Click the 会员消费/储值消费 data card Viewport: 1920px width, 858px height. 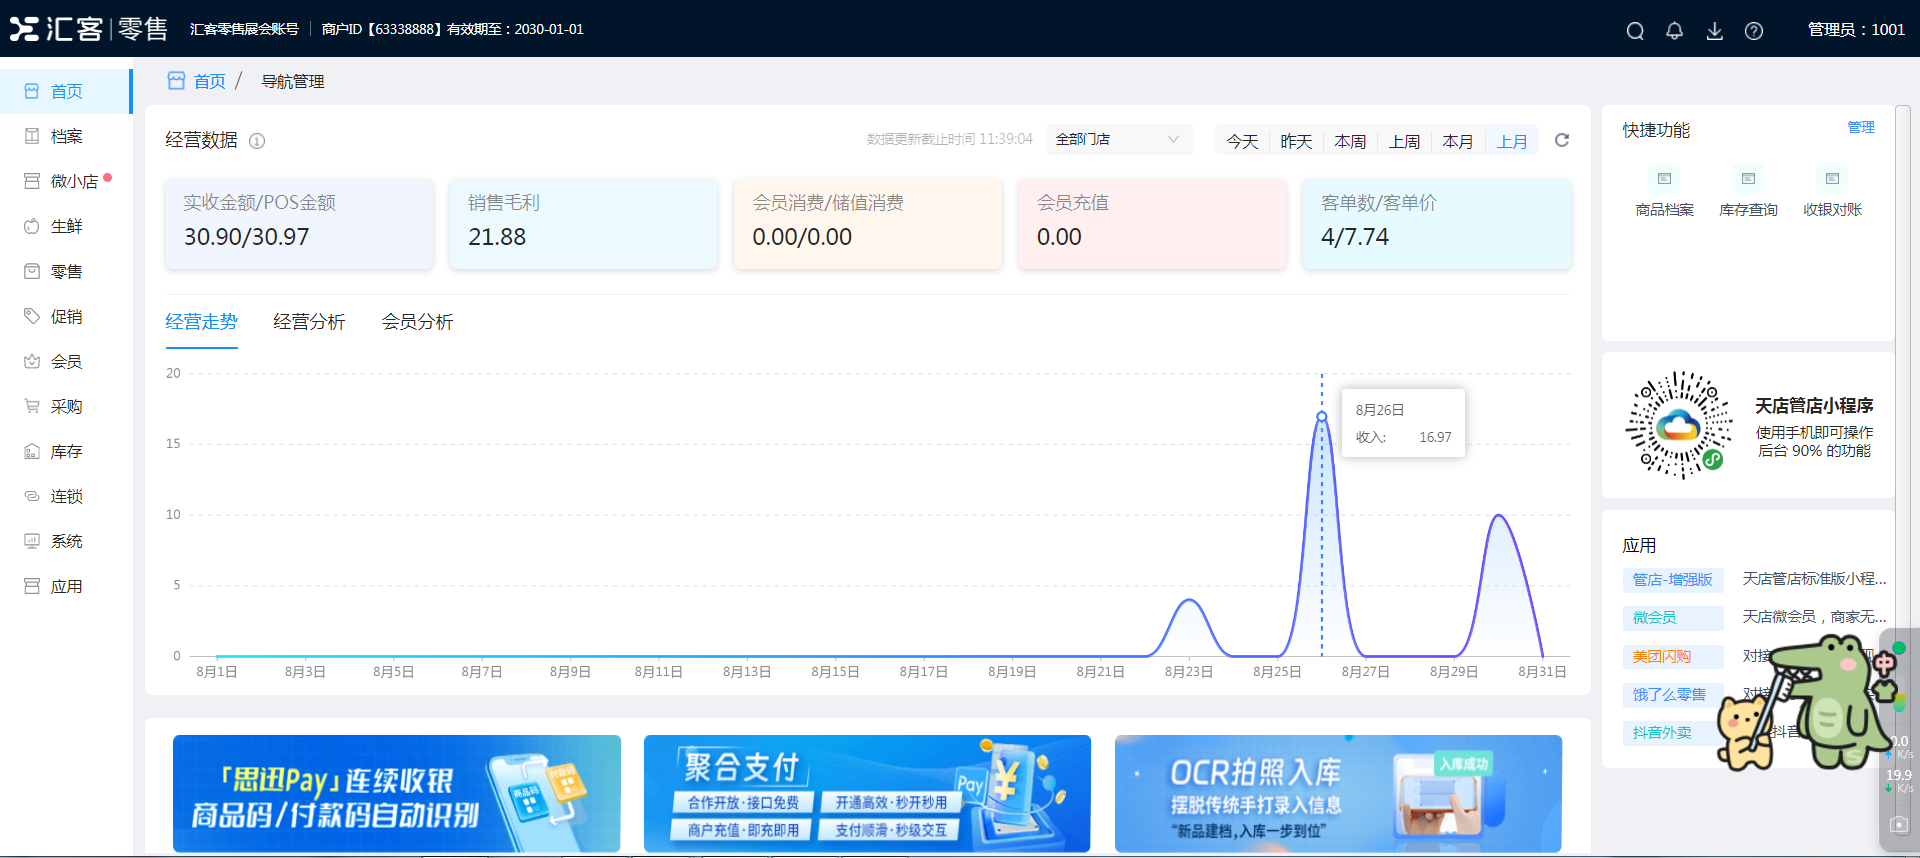(868, 223)
